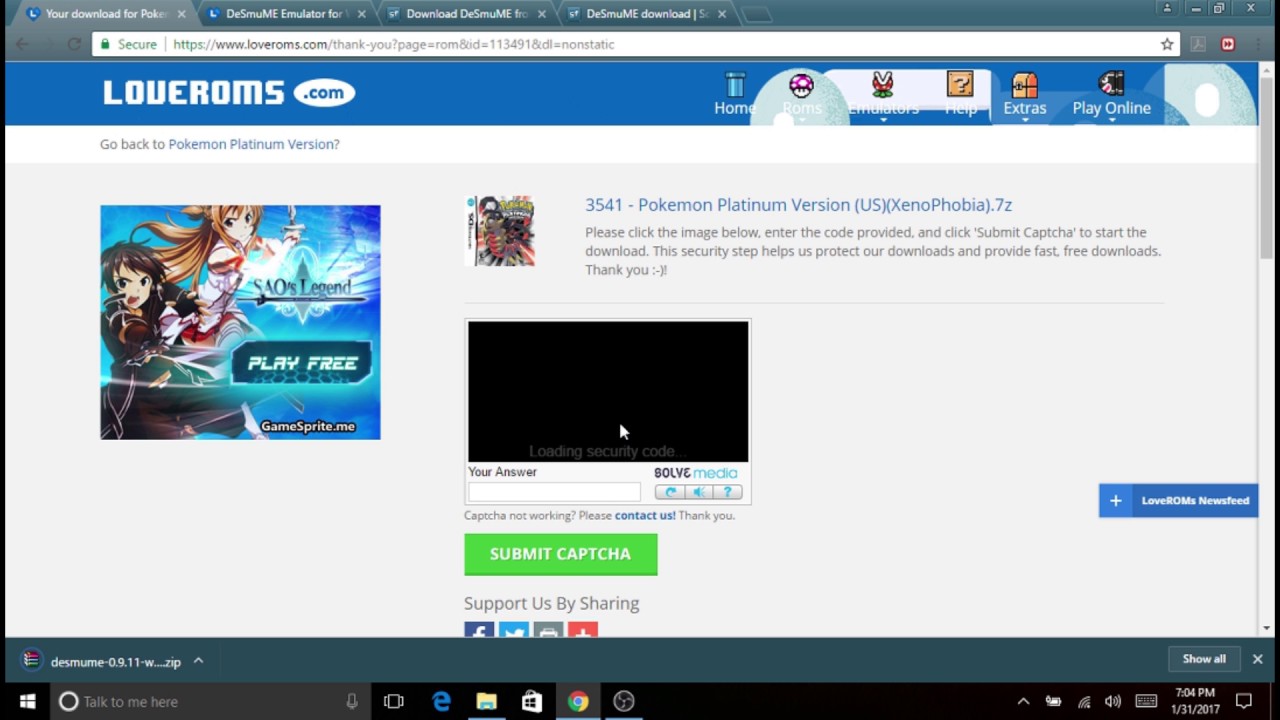Open File Explorer from the taskbar

(487, 701)
